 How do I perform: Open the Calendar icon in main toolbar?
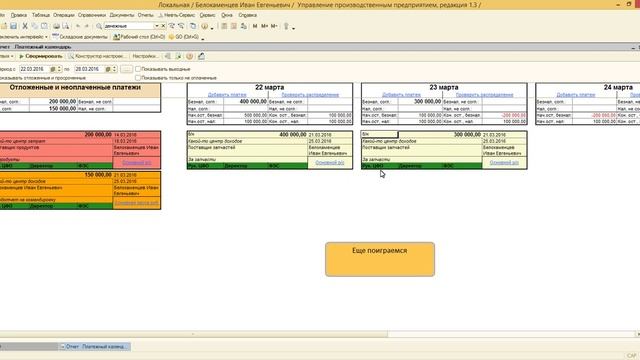(x=234, y=26)
